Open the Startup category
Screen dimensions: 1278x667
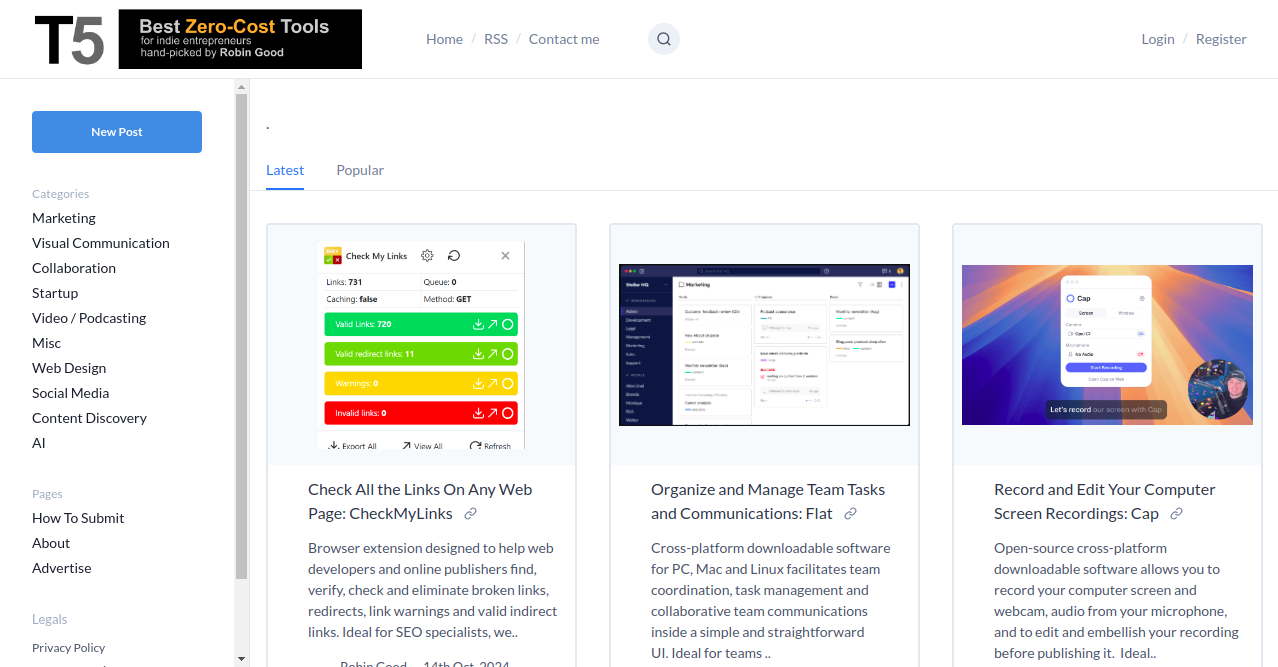(55, 293)
